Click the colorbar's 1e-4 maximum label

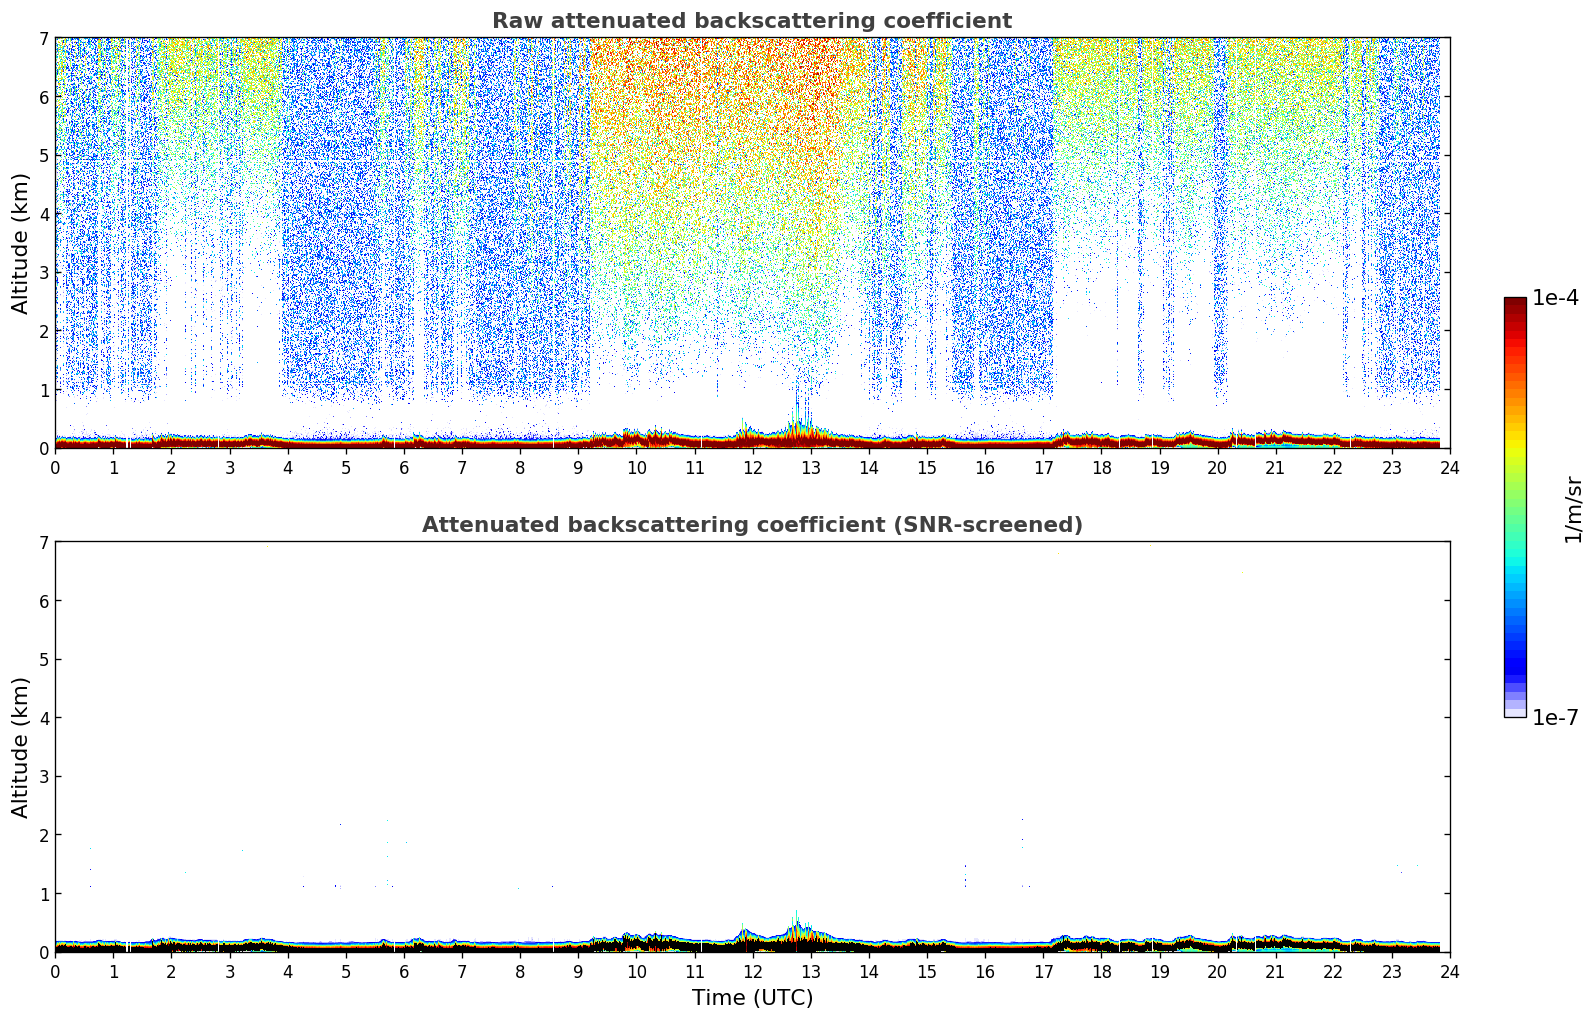pos(1555,298)
